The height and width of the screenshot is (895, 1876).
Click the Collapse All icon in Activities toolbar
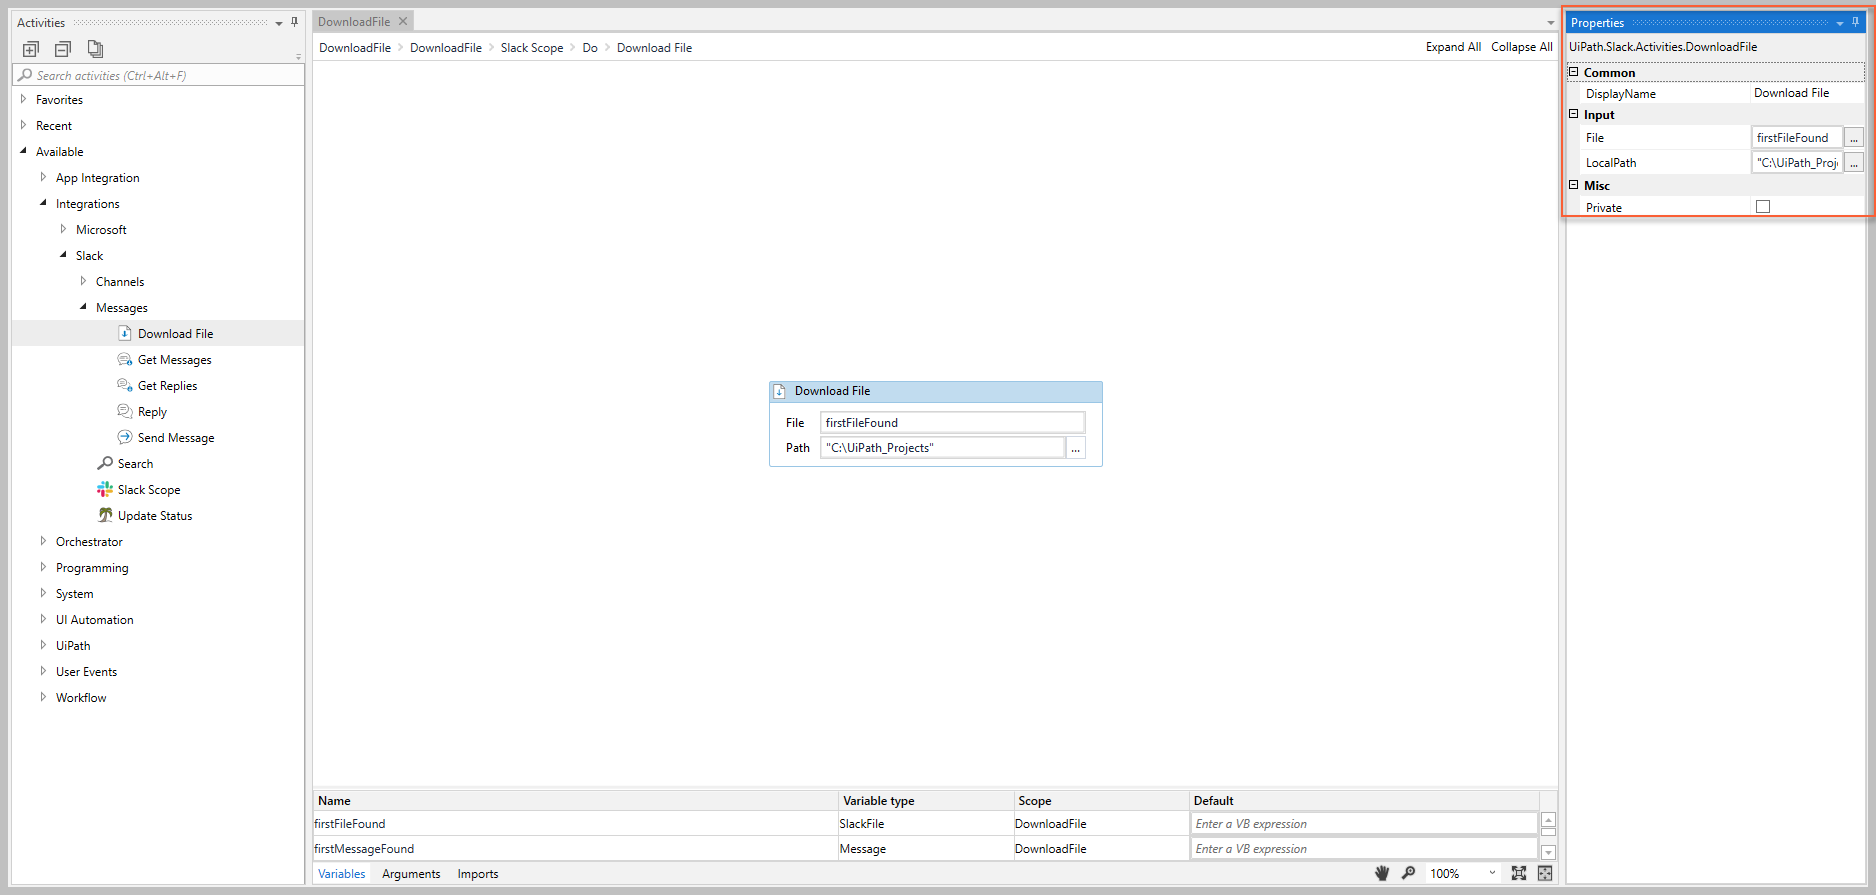[63, 49]
